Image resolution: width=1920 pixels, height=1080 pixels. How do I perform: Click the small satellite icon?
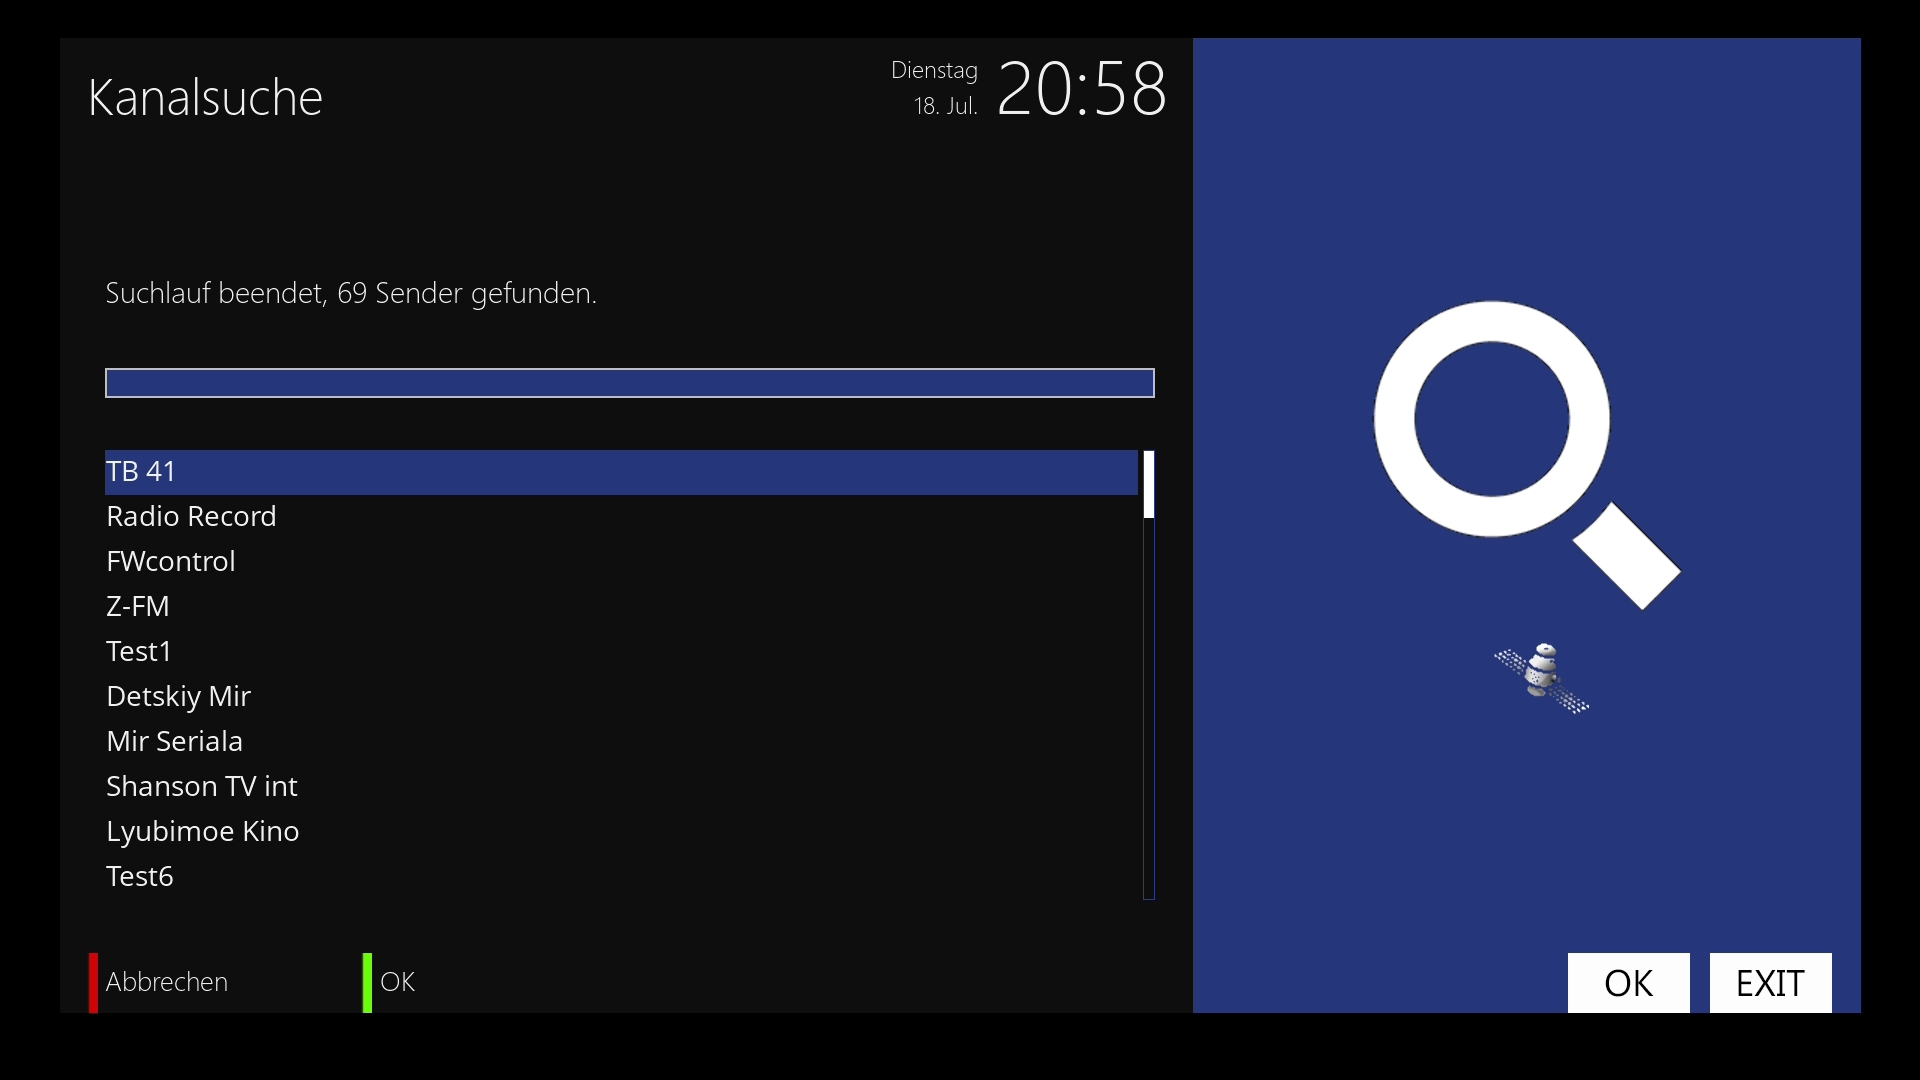point(1542,678)
